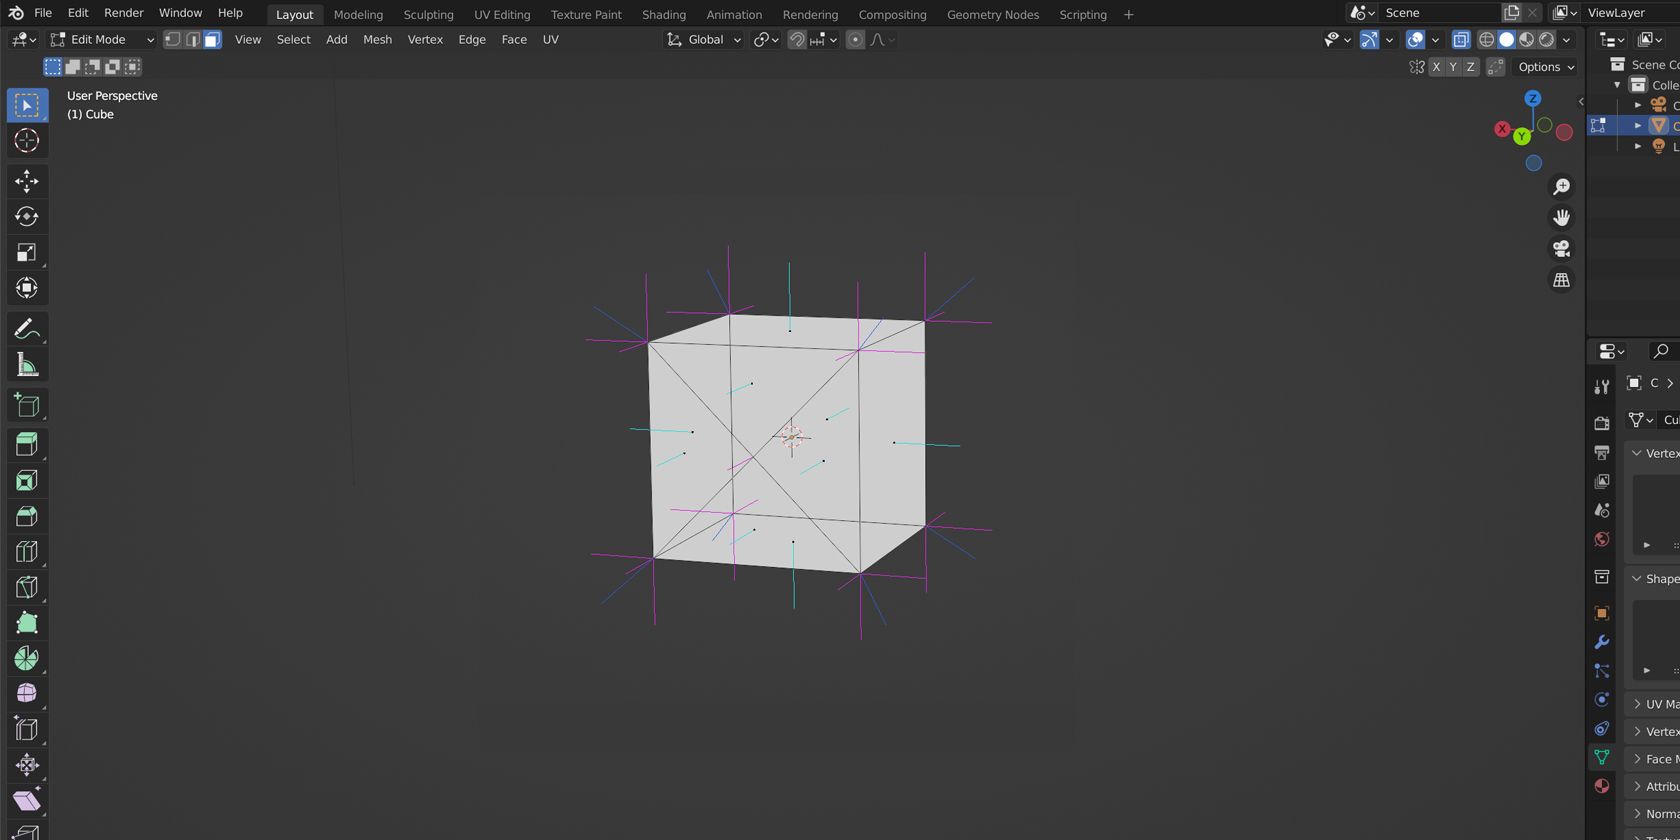Enable face select mode

point(212,40)
